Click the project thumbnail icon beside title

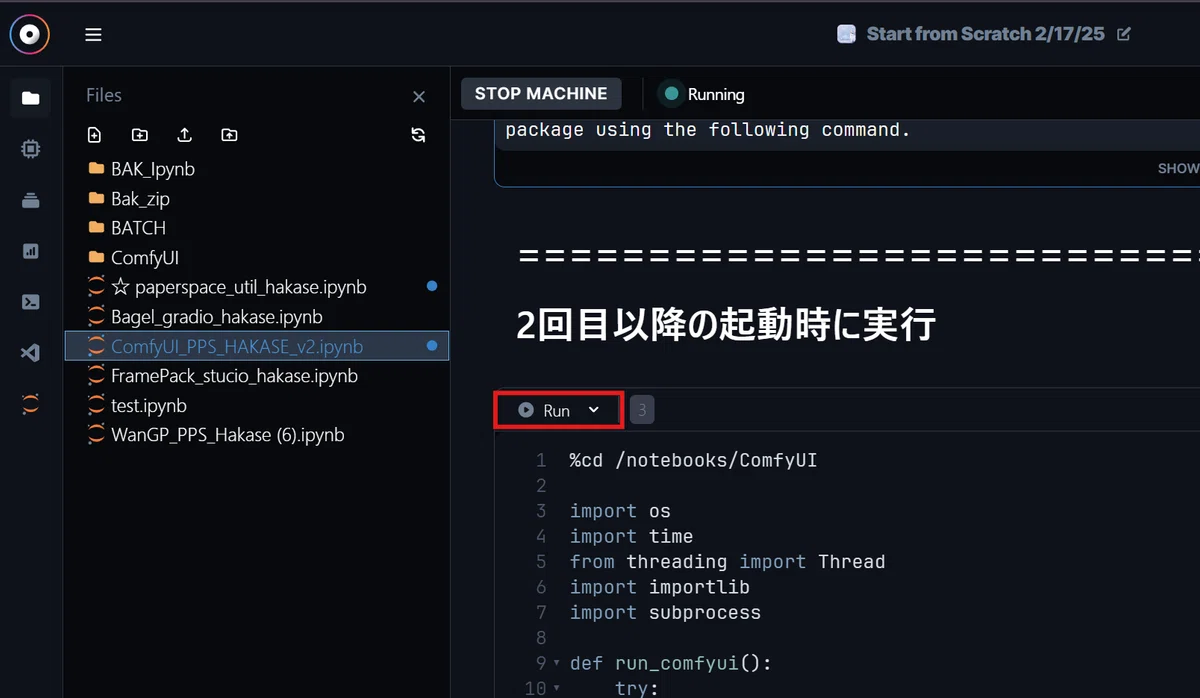click(846, 34)
